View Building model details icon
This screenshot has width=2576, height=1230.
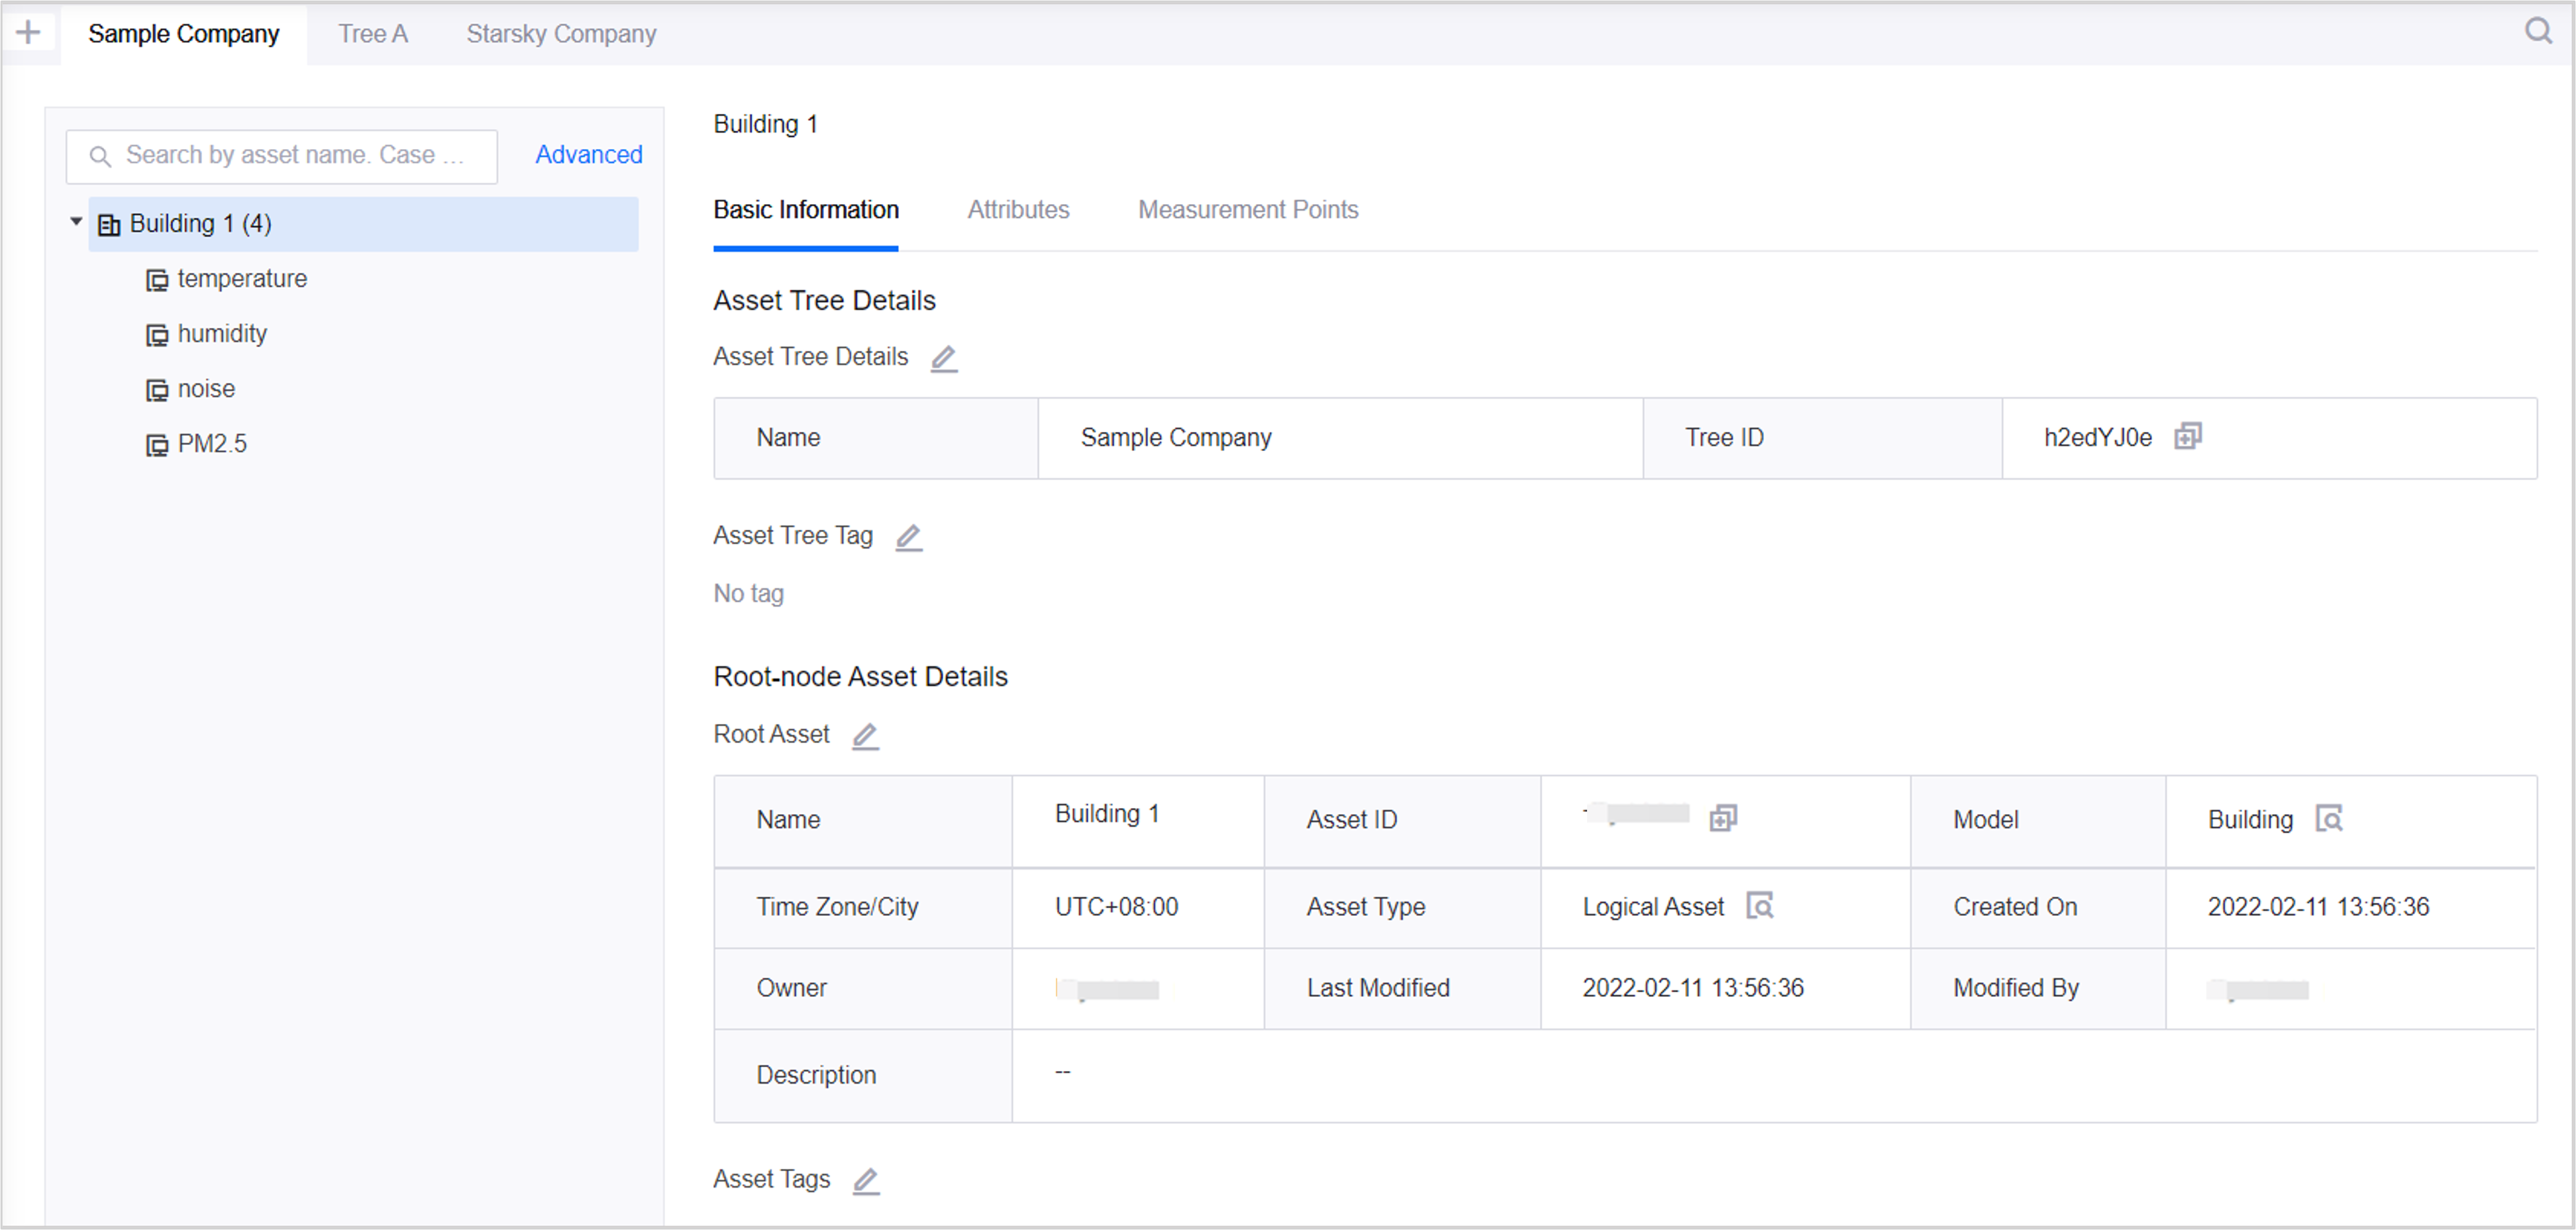2328,819
